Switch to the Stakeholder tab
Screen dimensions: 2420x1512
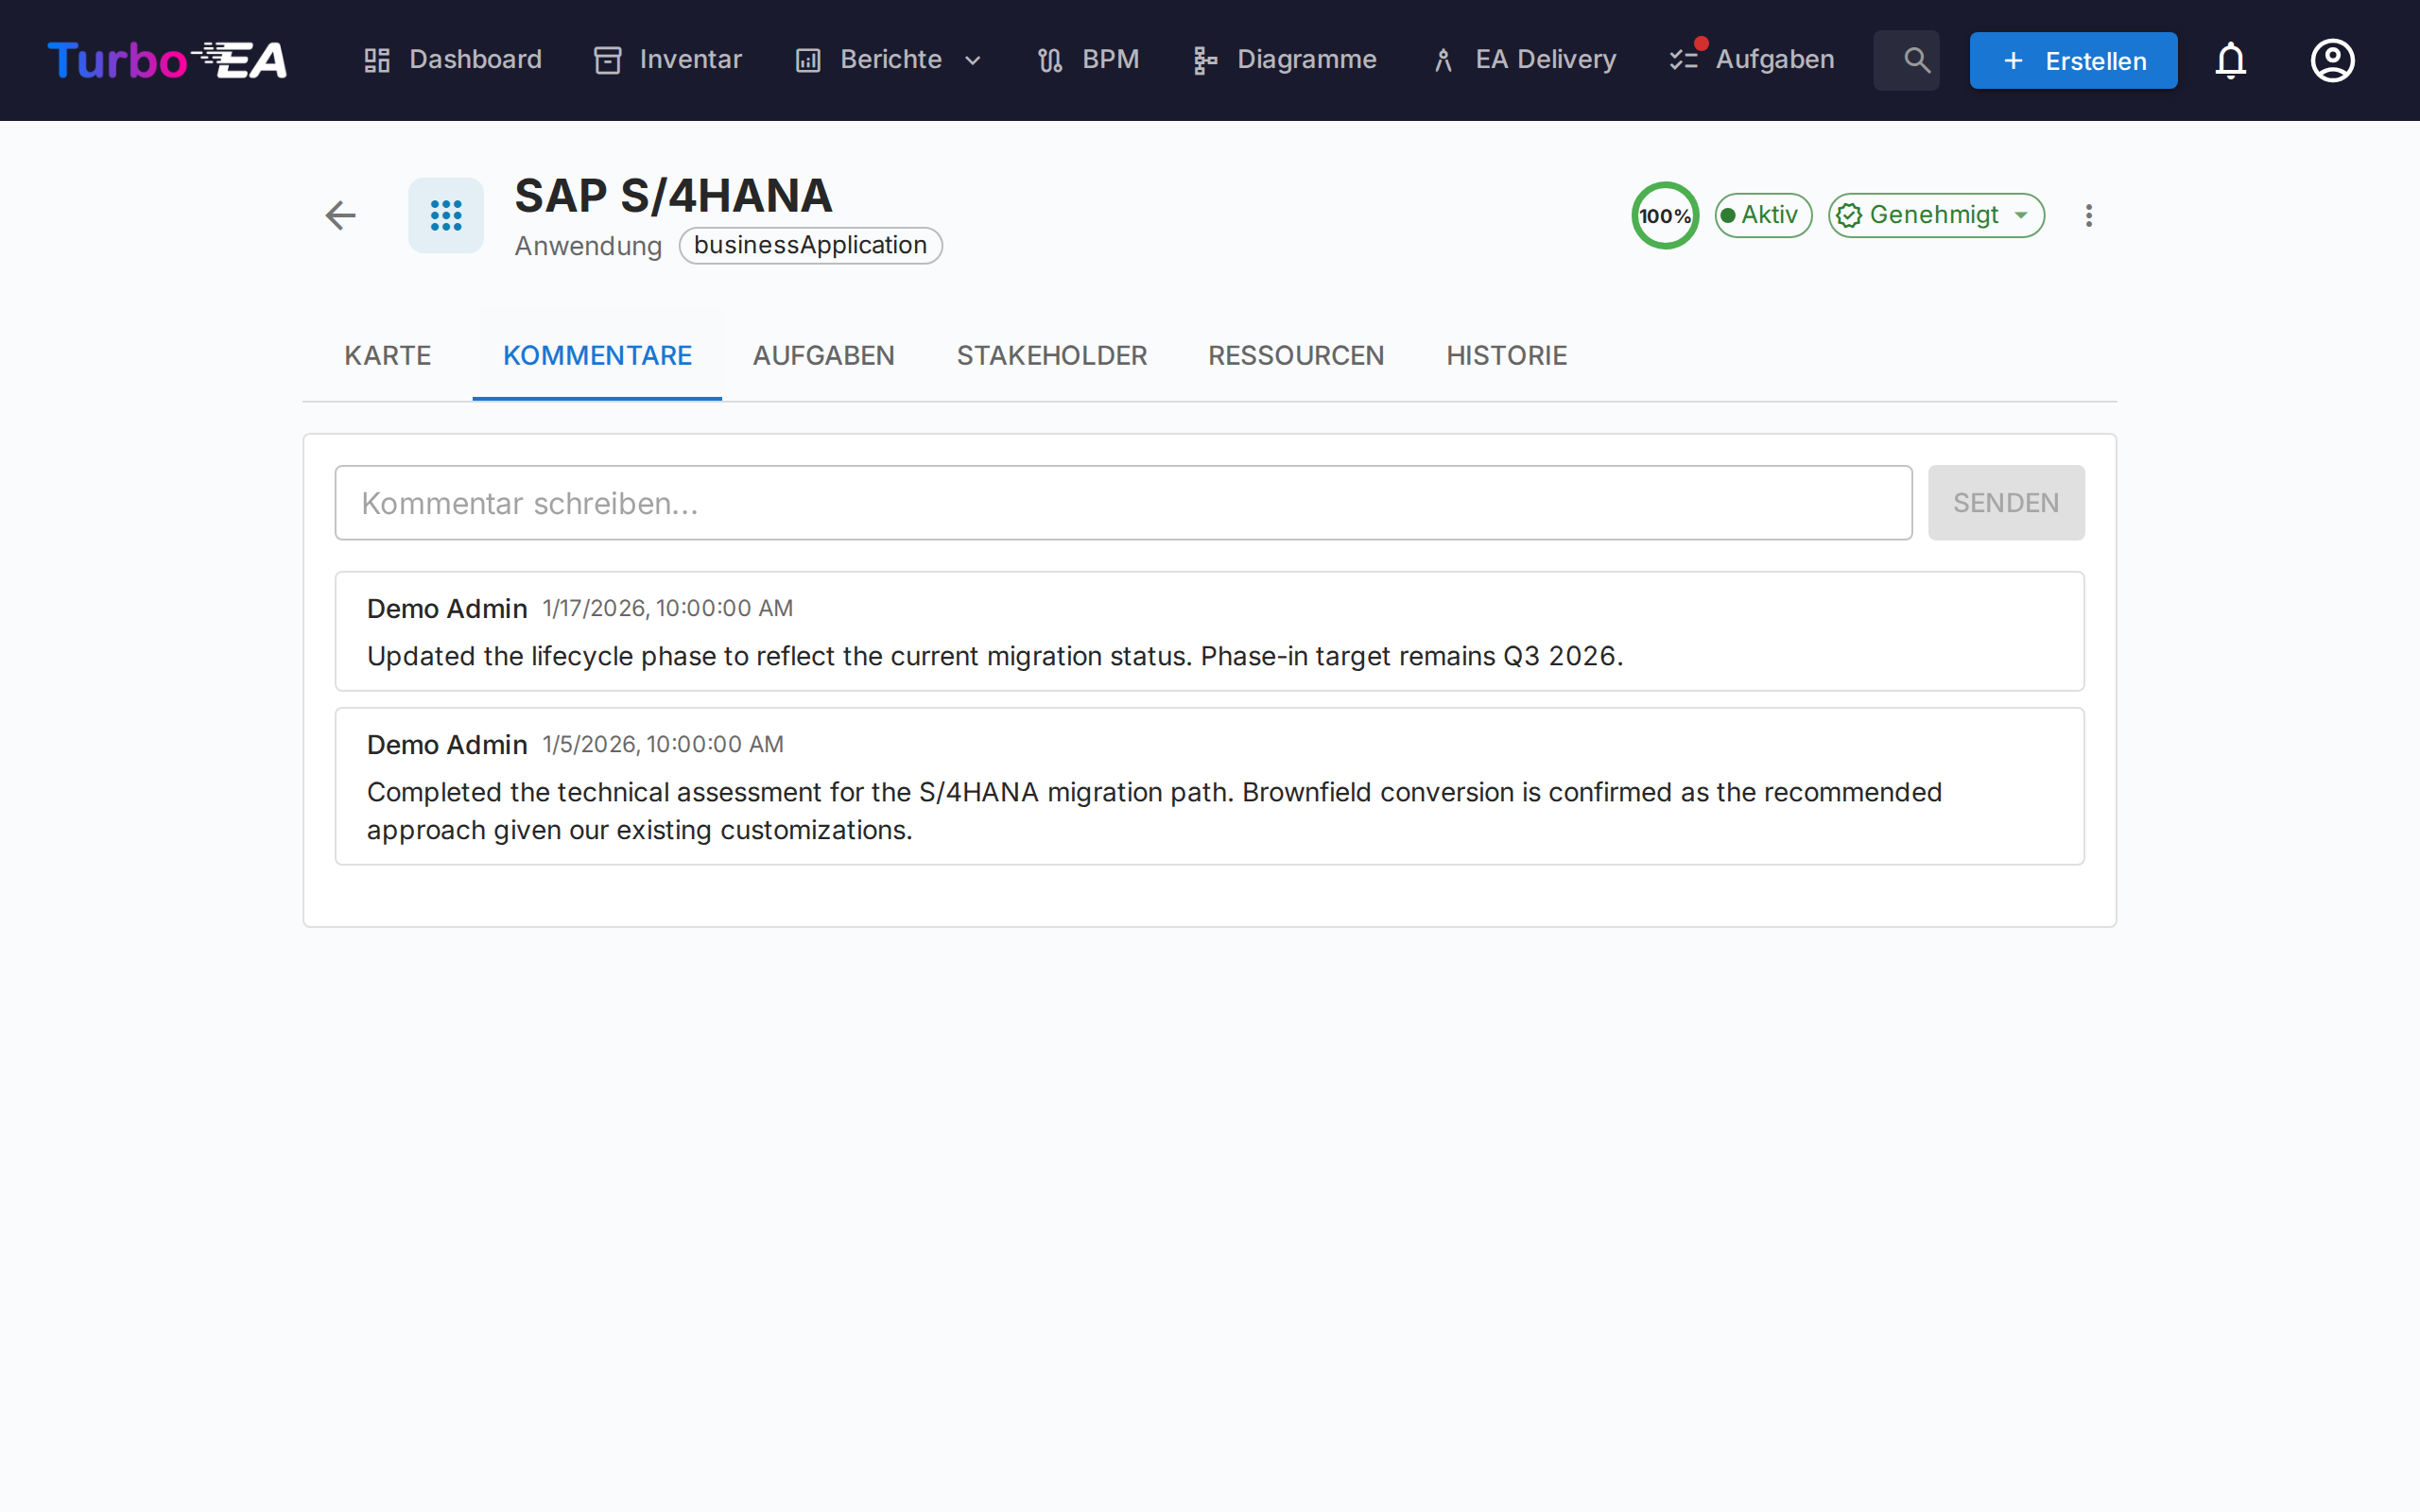(1051, 355)
